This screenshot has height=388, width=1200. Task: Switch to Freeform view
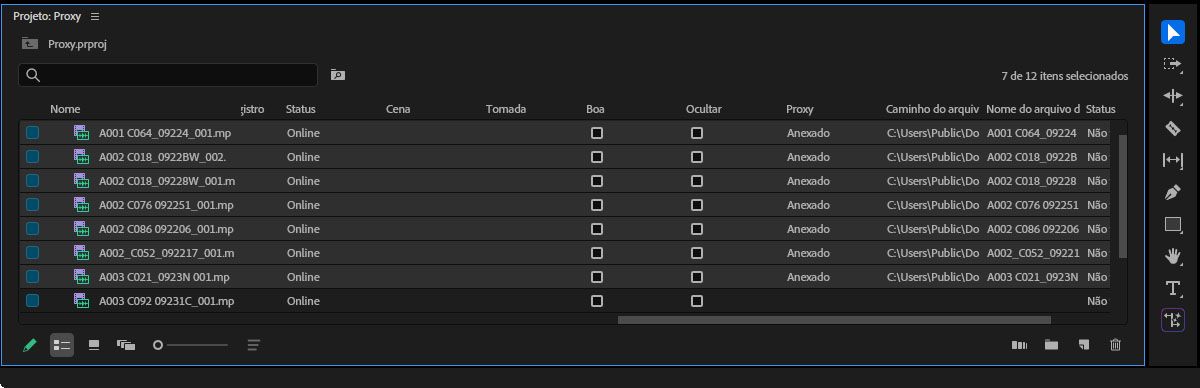coord(126,345)
